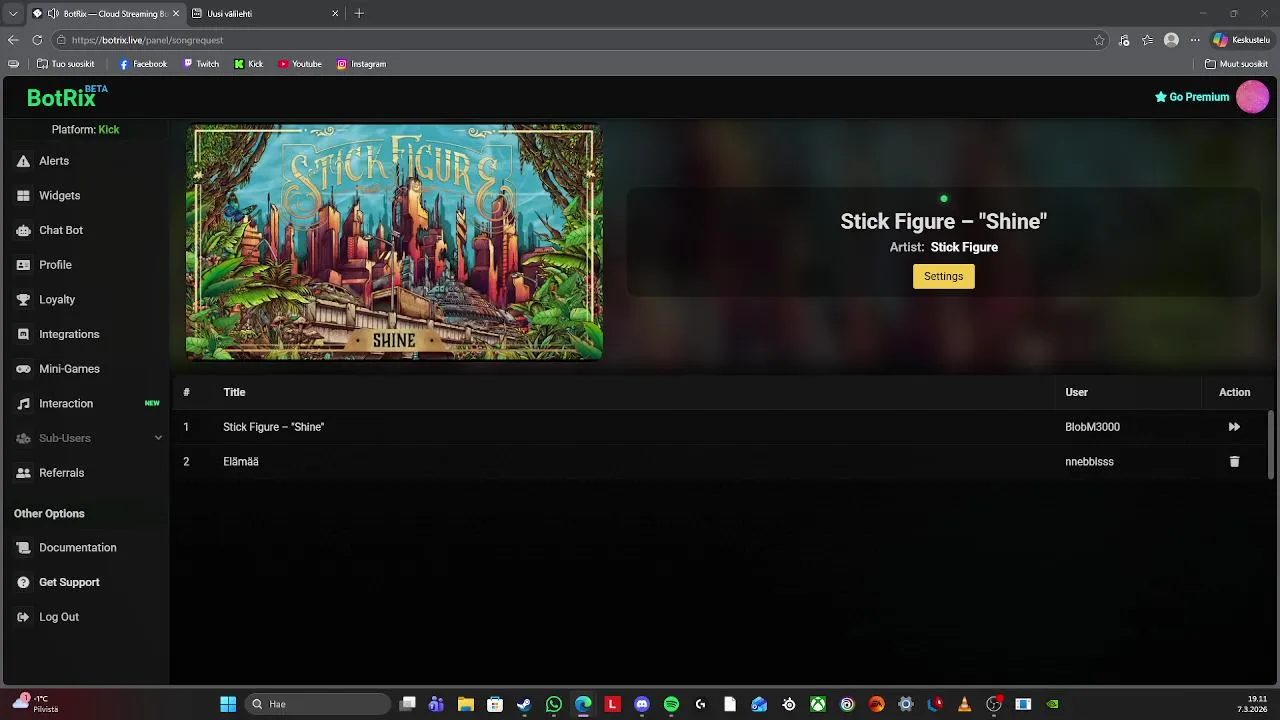Open the Facebook bookmark
The width and height of the screenshot is (1280, 720).
[x=143, y=64]
